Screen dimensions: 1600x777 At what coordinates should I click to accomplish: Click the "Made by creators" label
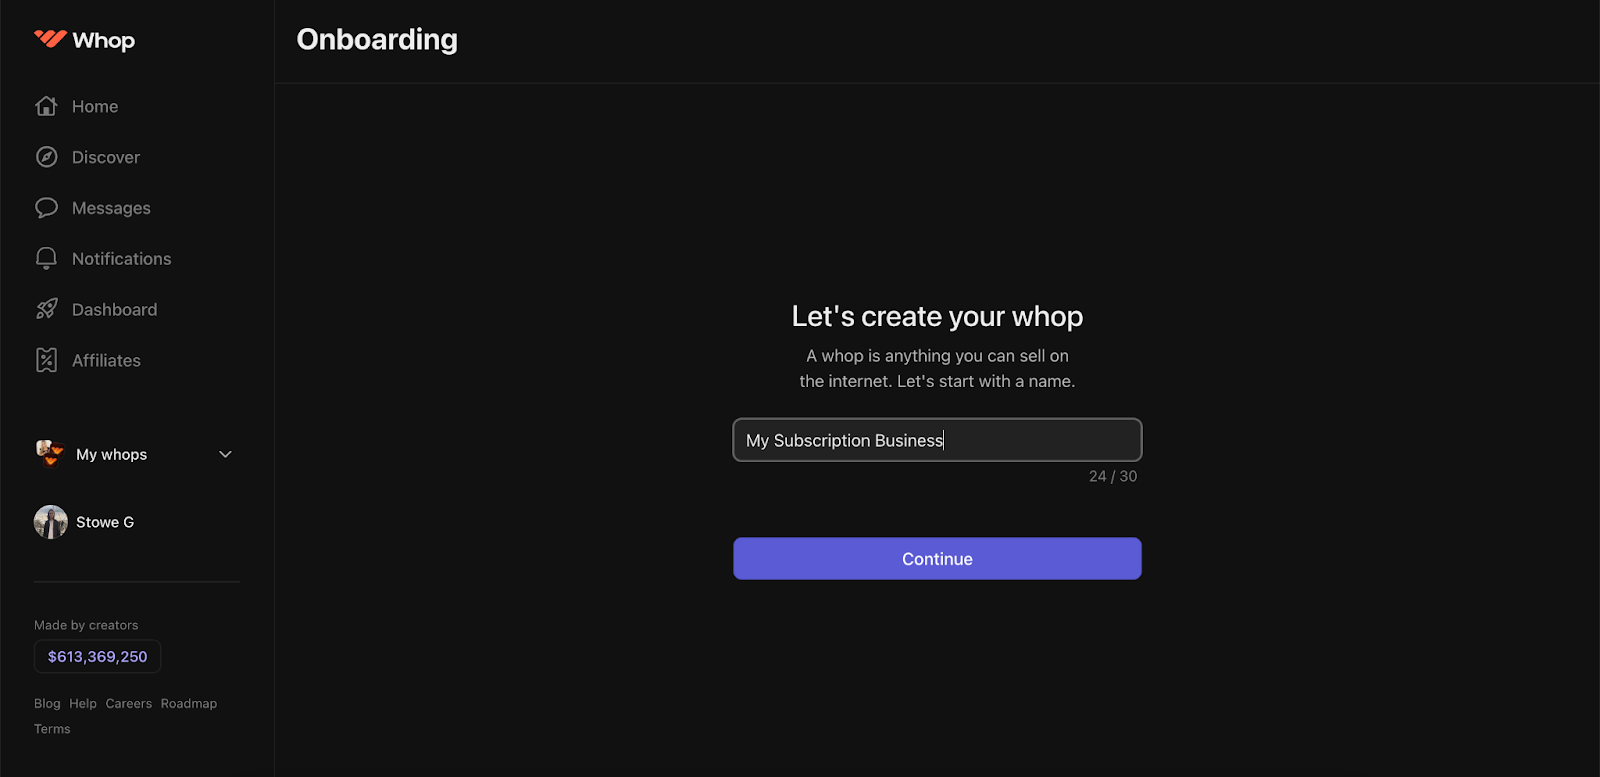pyautogui.click(x=86, y=625)
